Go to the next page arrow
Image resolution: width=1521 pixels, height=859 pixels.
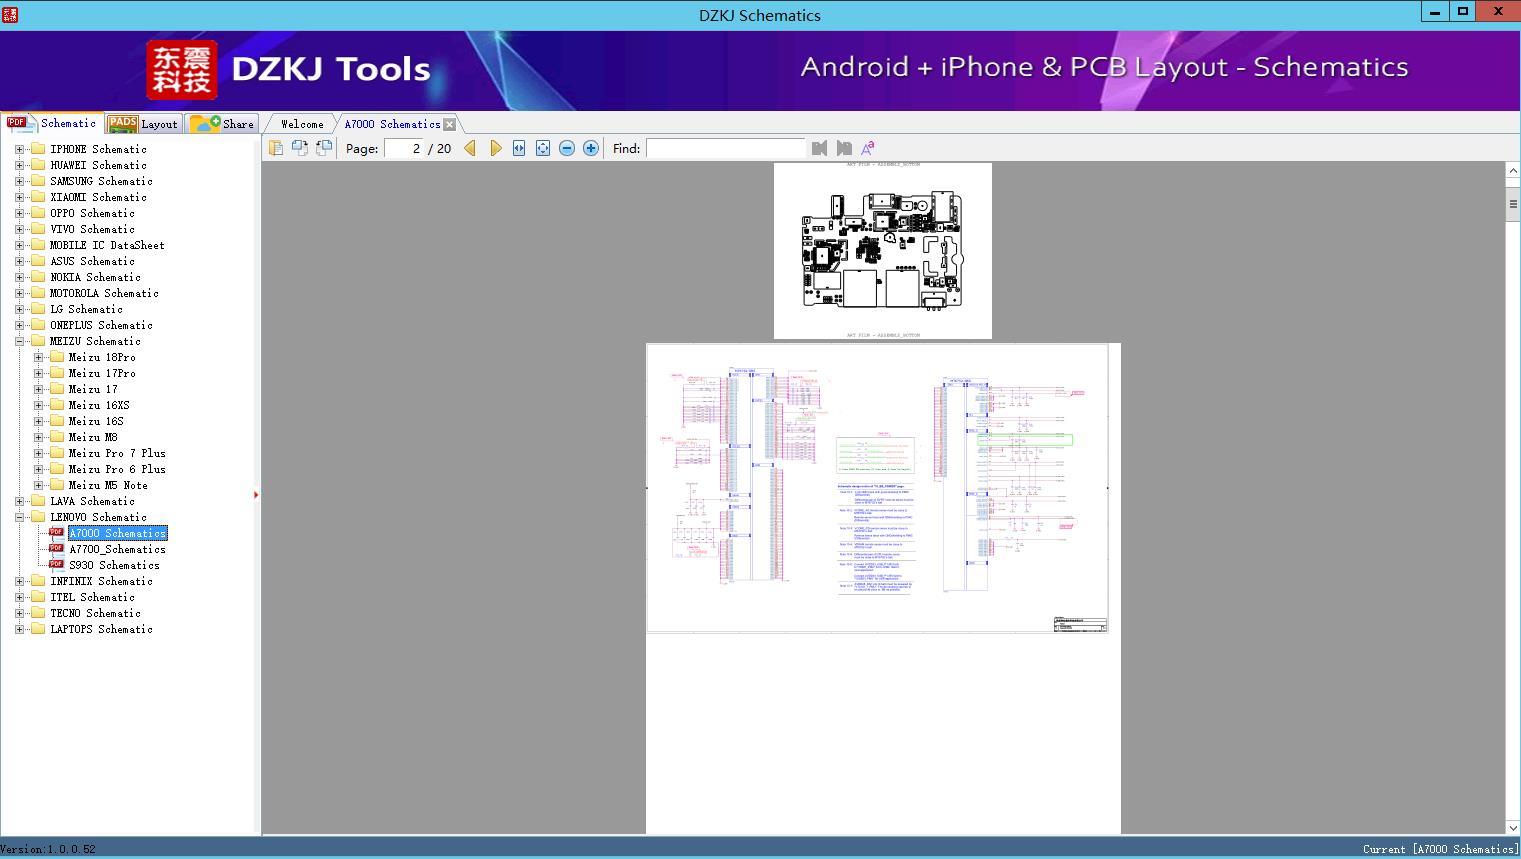(x=496, y=148)
